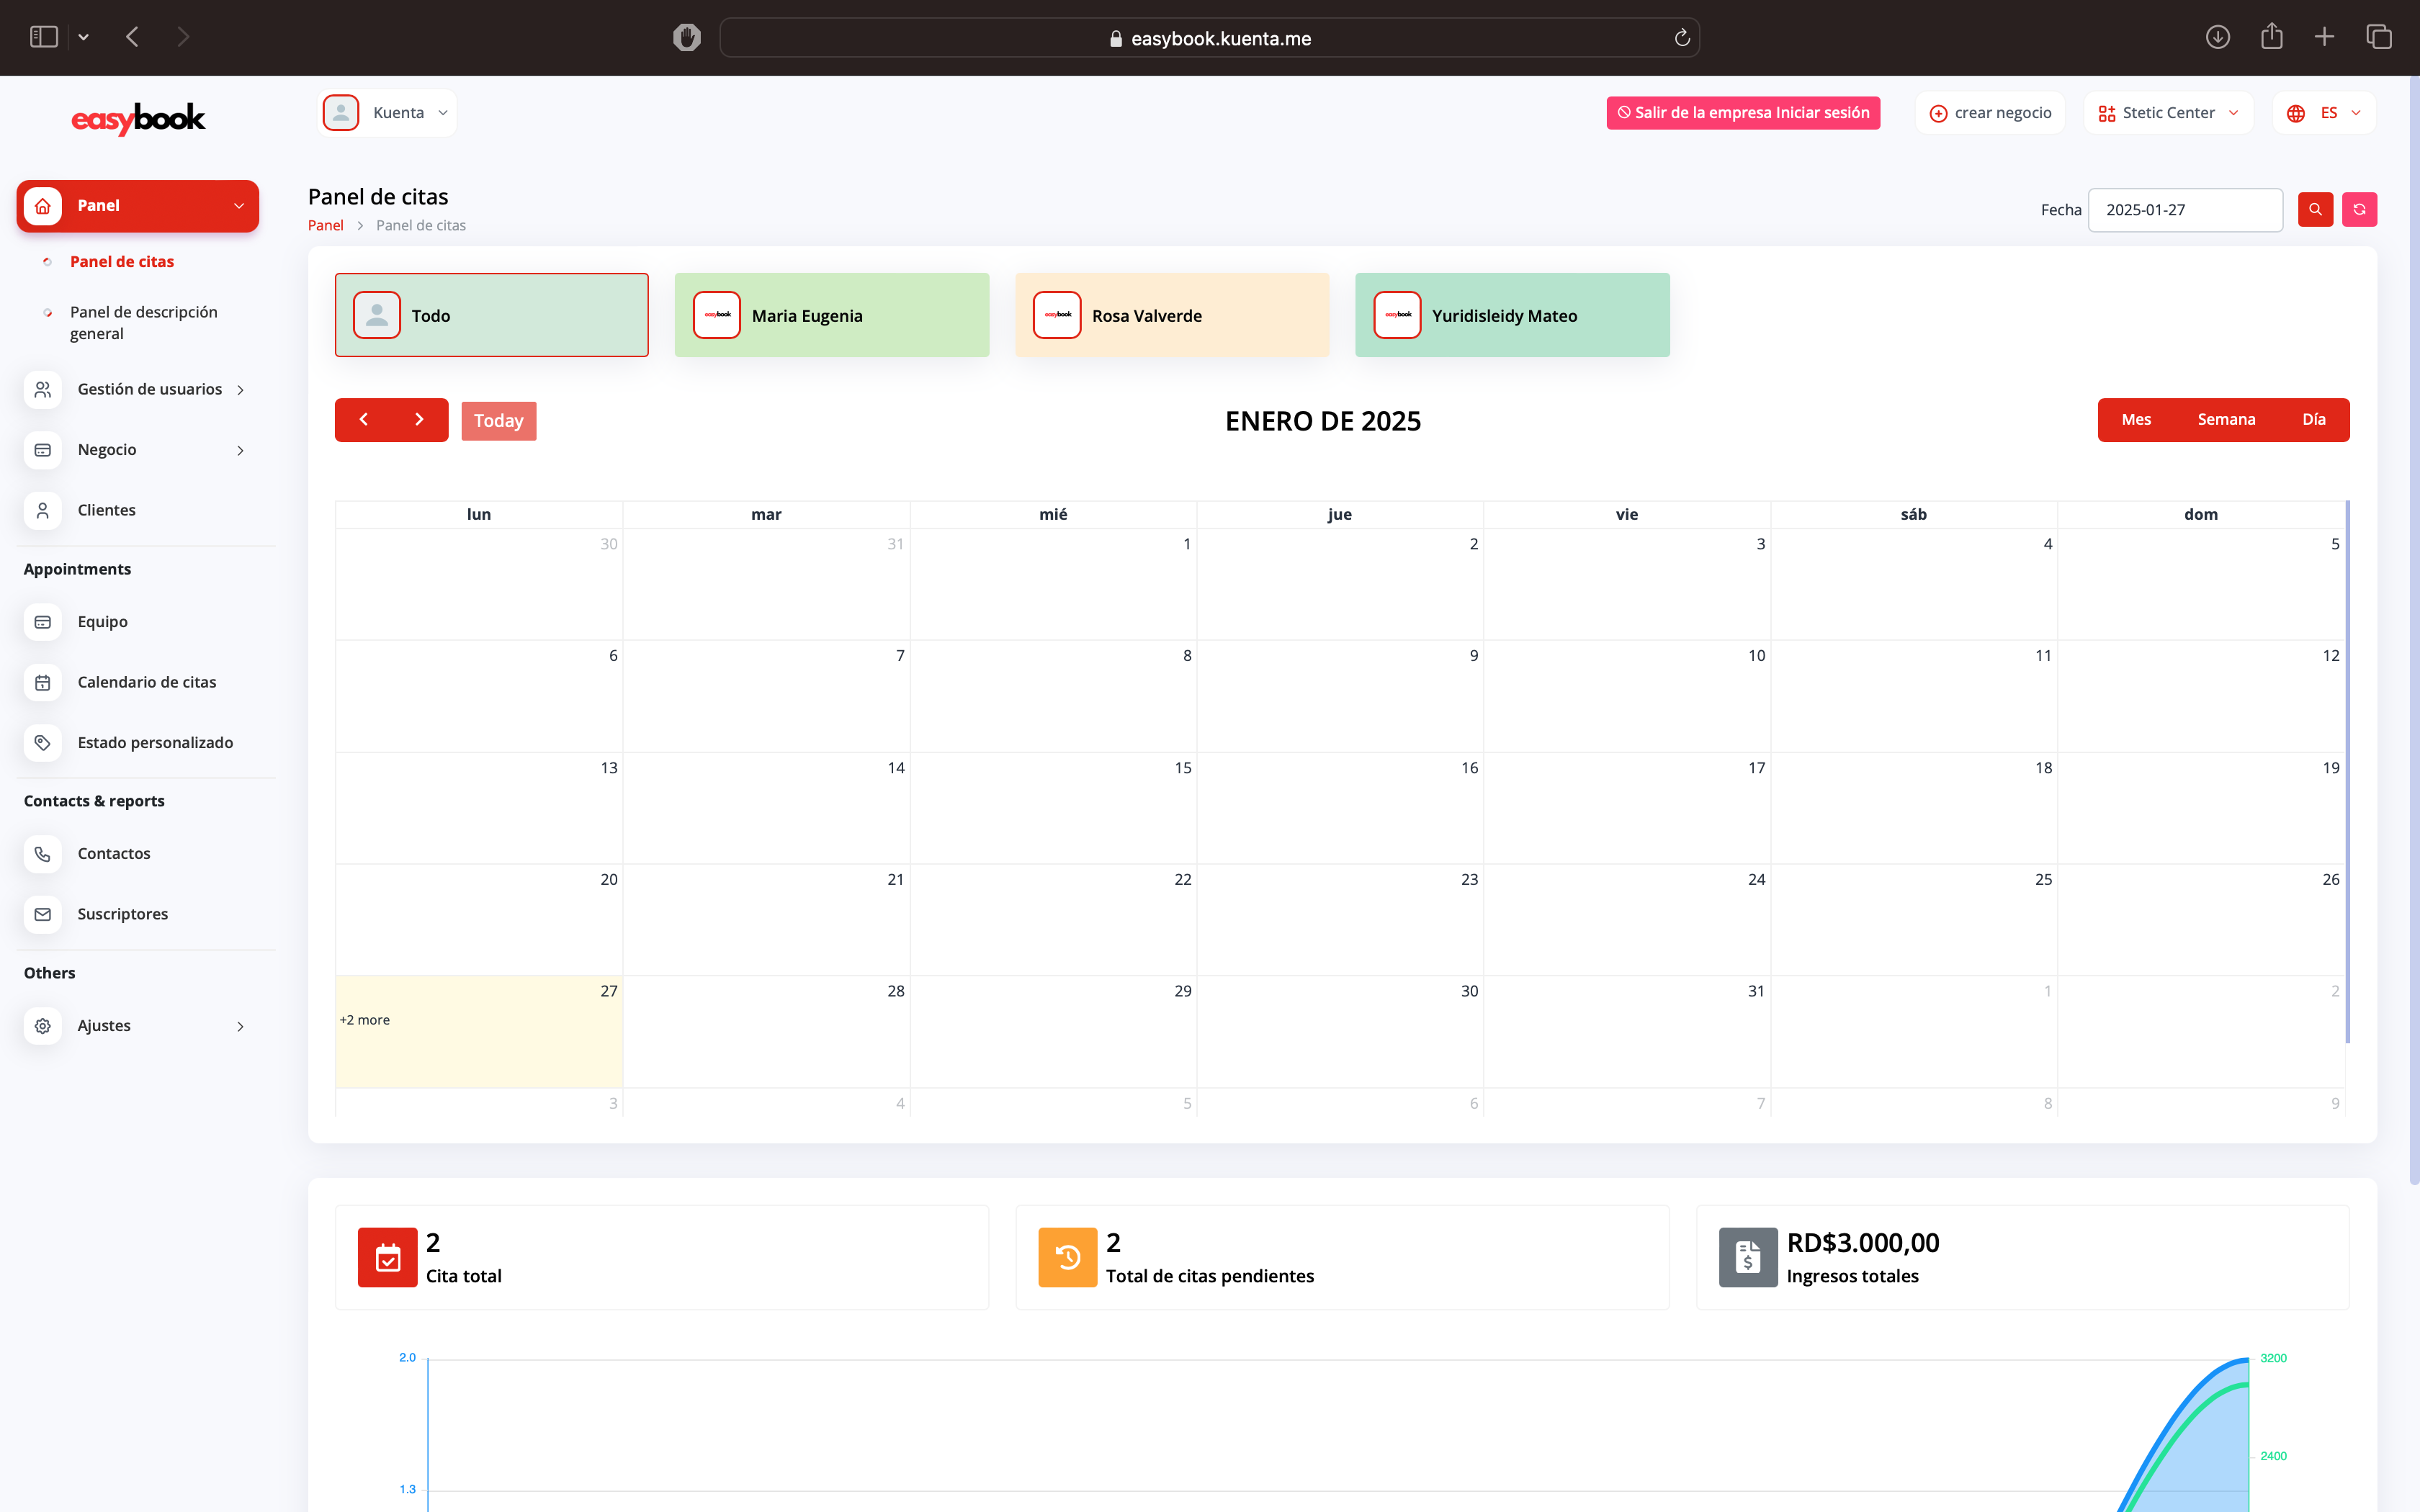The width and height of the screenshot is (2420, 1512).
Task: Click the Fecha date input field
Action: (x=2184, y=210)
